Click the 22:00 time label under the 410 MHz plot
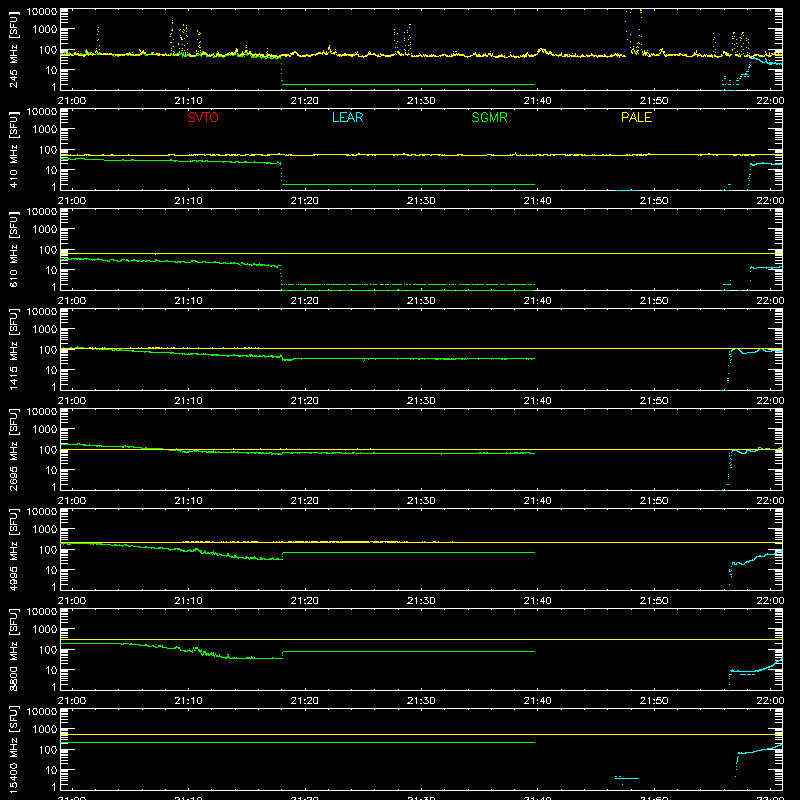This screenshot has width=800, height=800. tap(770, 201)
